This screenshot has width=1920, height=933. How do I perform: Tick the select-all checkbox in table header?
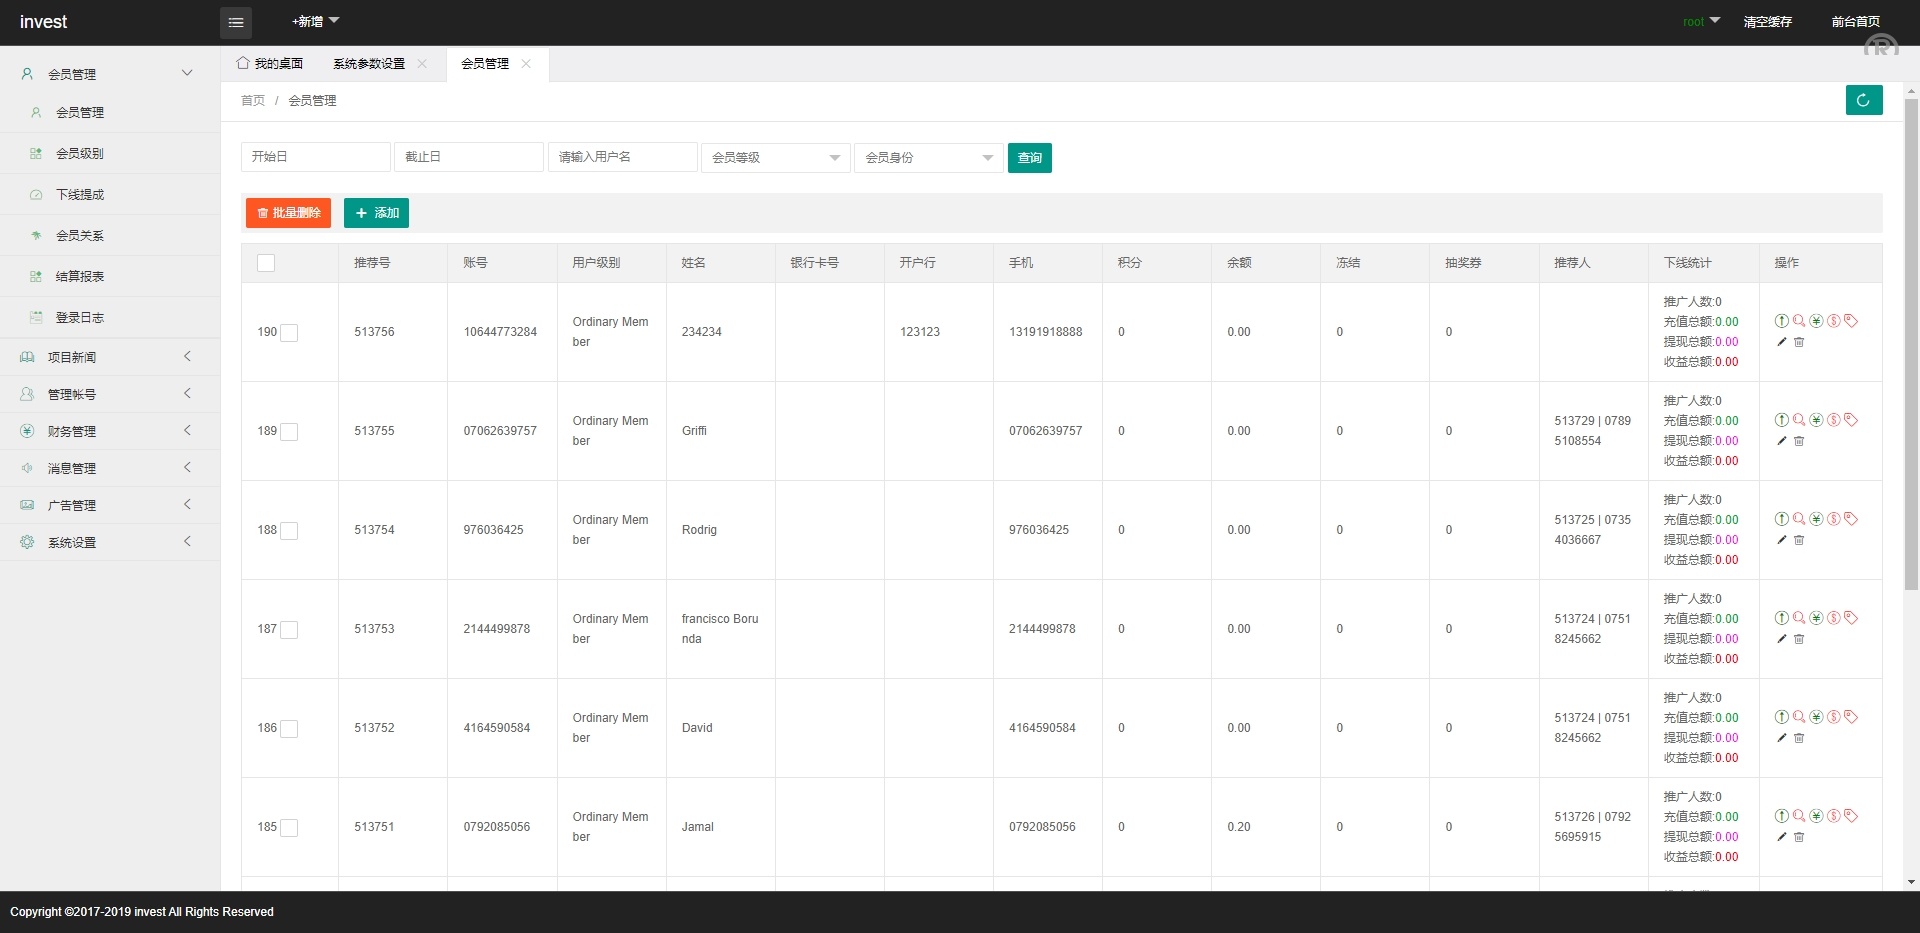click(x=266, y=263)
